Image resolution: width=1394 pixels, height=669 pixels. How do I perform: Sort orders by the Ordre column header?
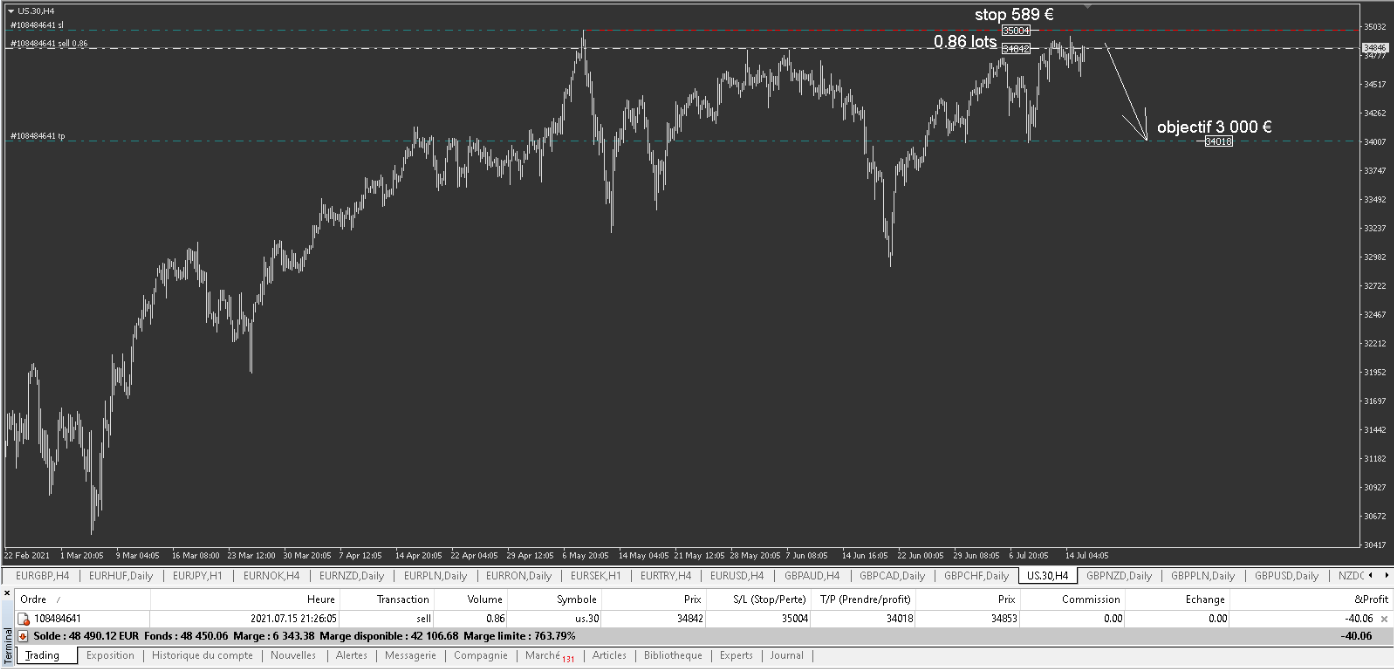83,599
